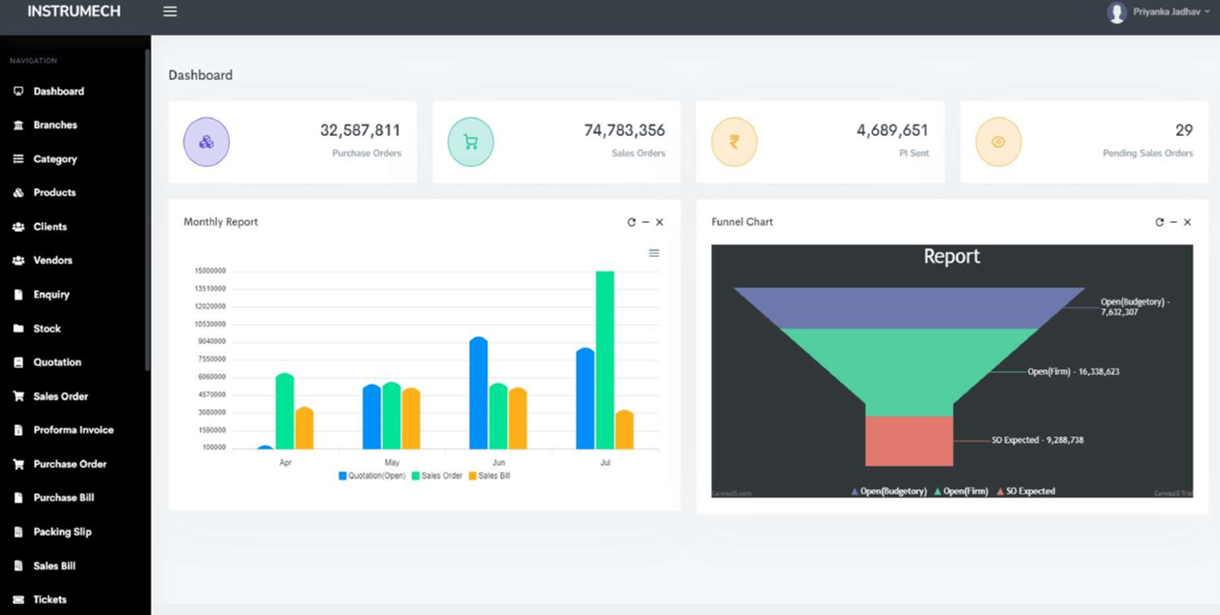Screen dimensions: 1220x615
Task: Toggle the SO Expected funnel legend
Action: [x=1030, y=491]
